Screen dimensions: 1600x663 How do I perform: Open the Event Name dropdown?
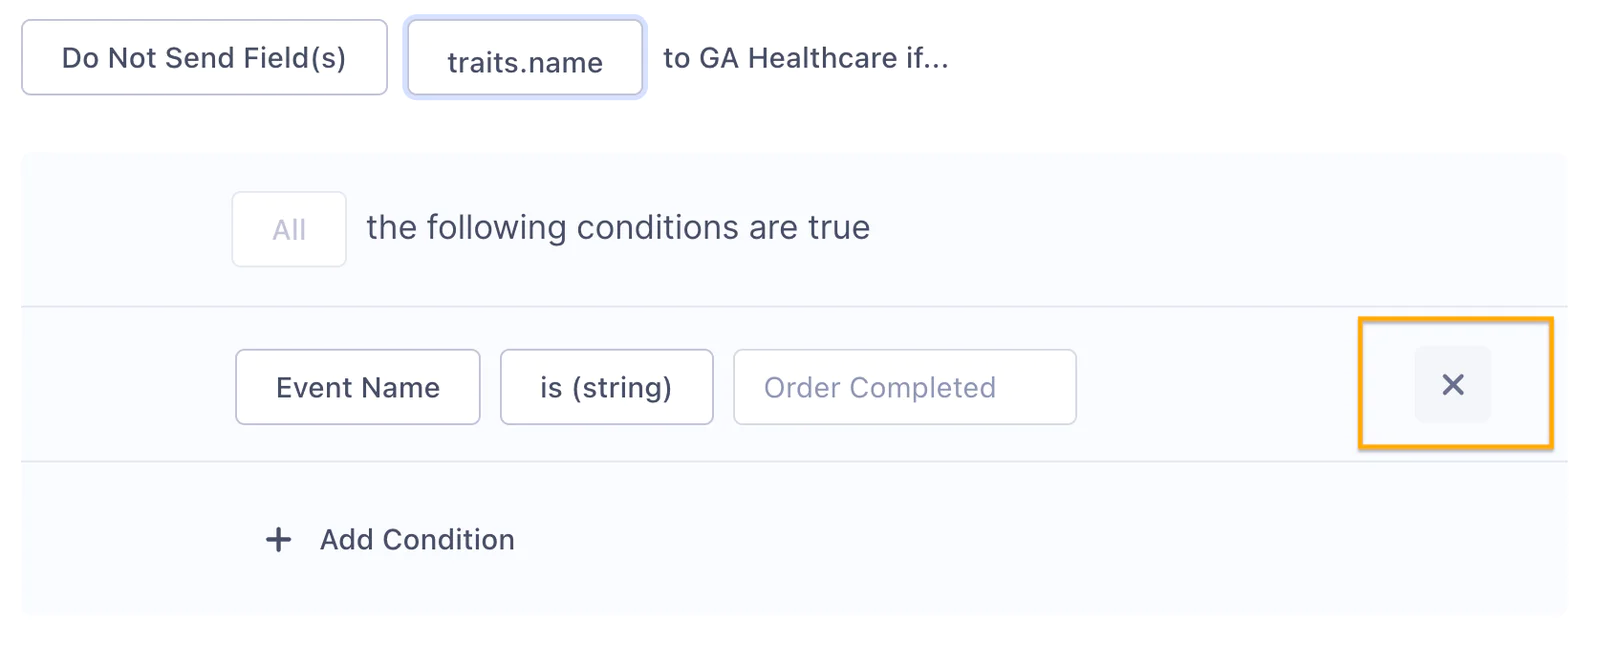(357, 387)
